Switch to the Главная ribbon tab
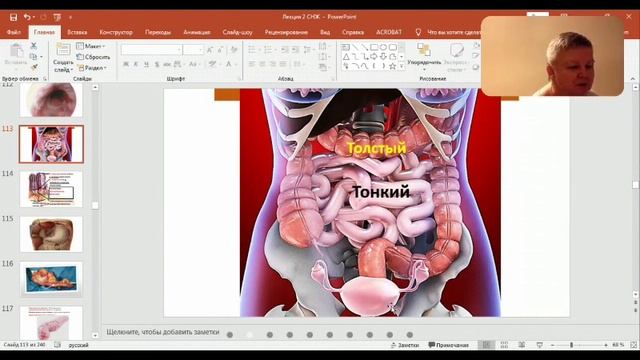 (x=44, y=32)
